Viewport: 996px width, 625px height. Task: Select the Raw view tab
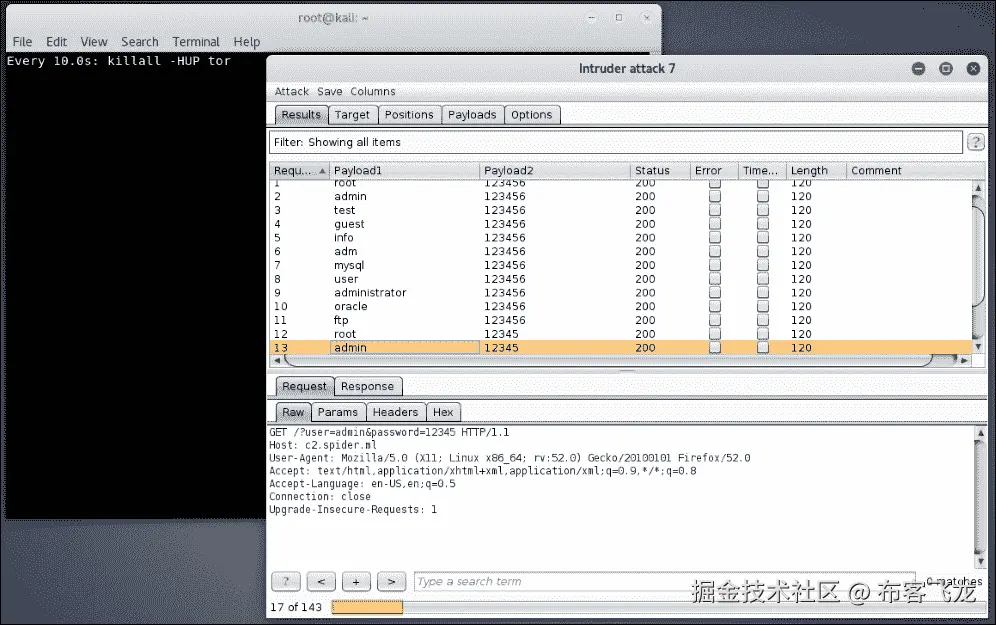(293, 412)
